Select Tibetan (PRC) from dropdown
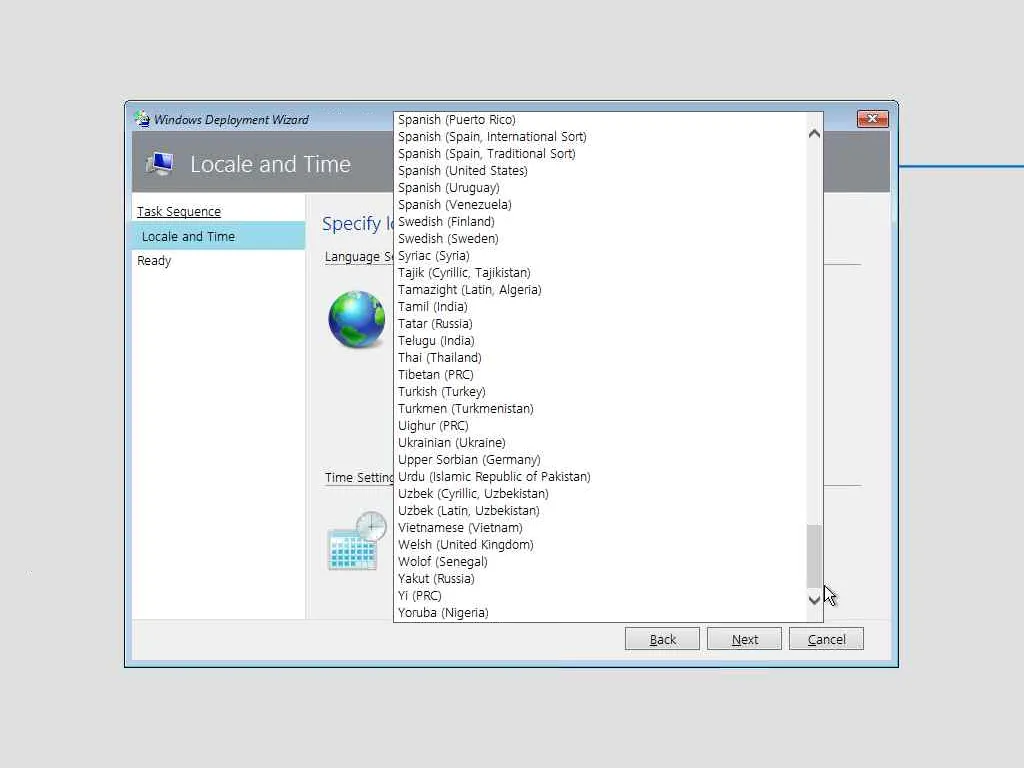The width and height of the screenshot is (1024, 768). pos(601,374)
